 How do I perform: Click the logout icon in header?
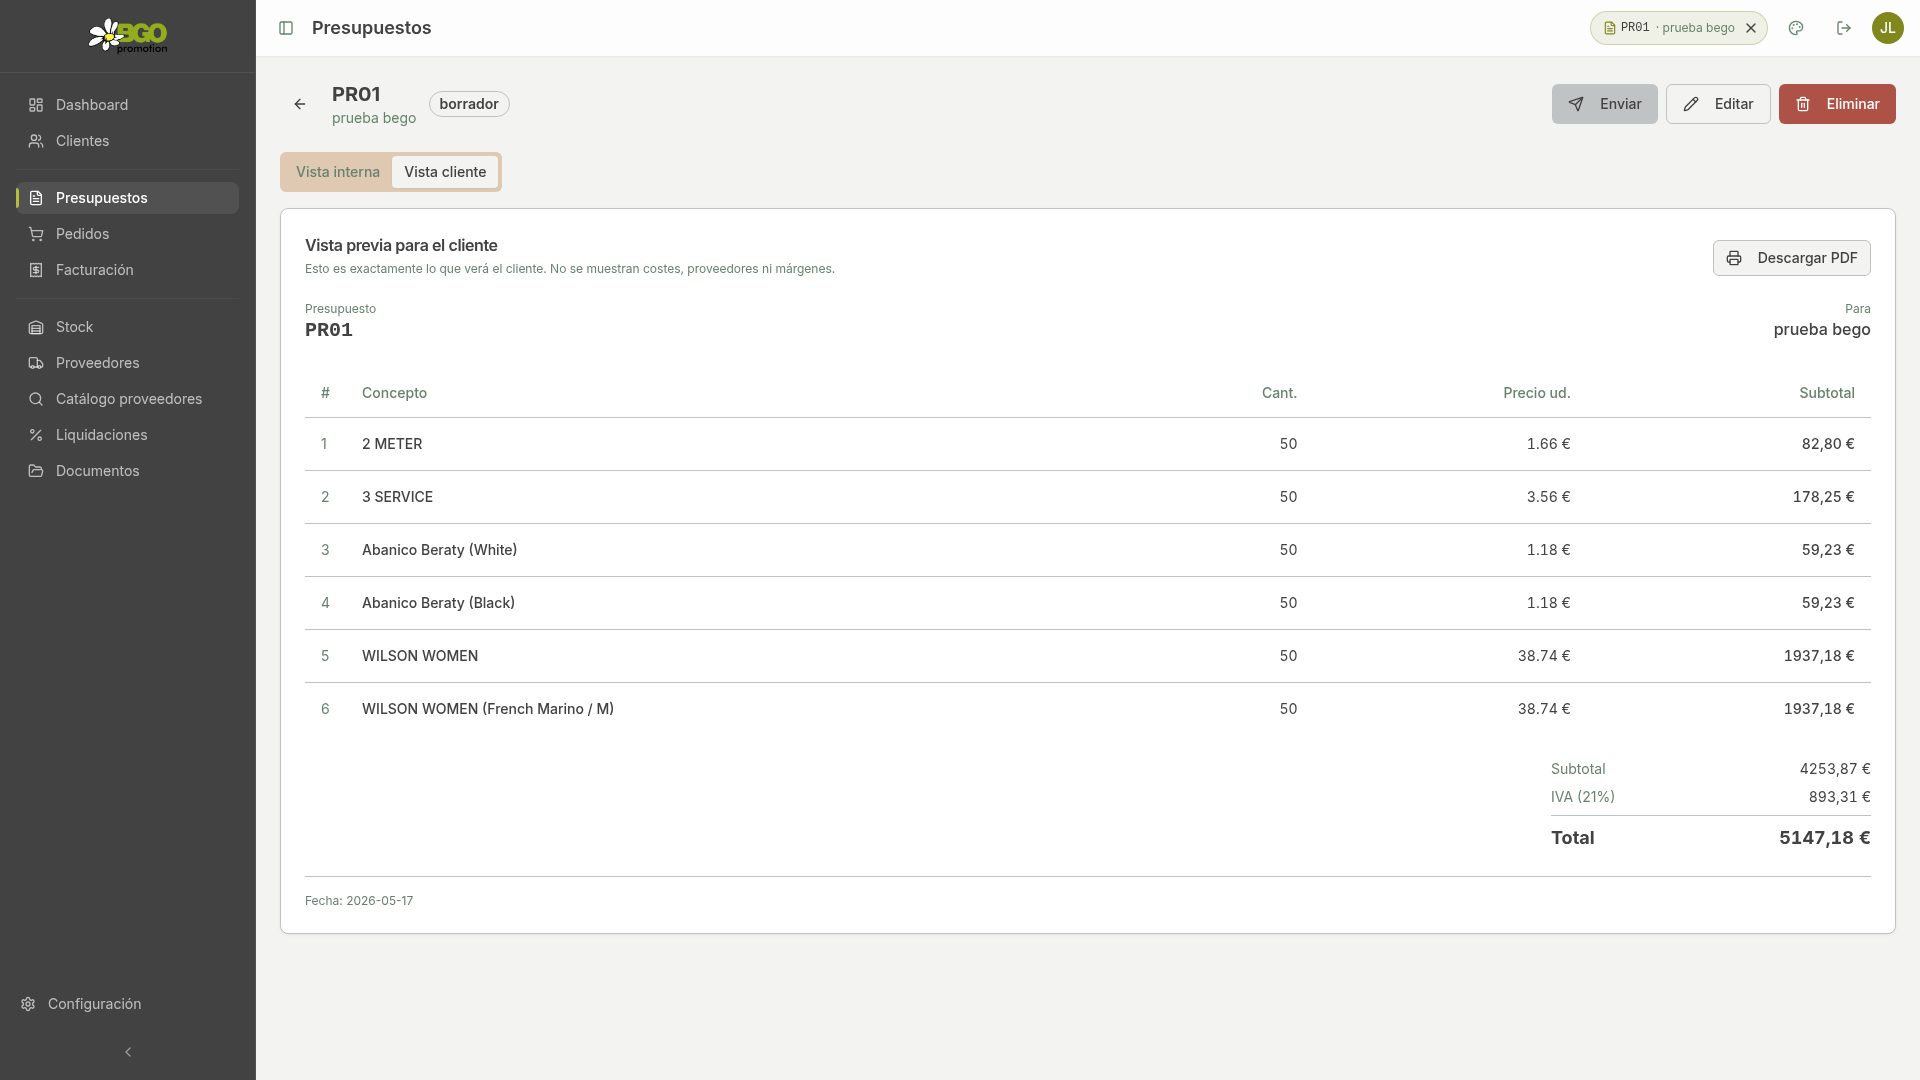(1844, 28)
